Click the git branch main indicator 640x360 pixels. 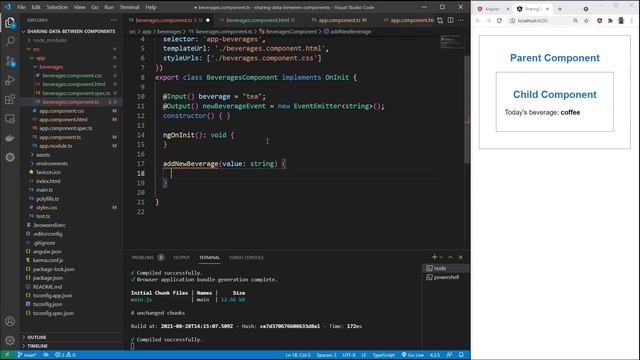tap(27, 355)
